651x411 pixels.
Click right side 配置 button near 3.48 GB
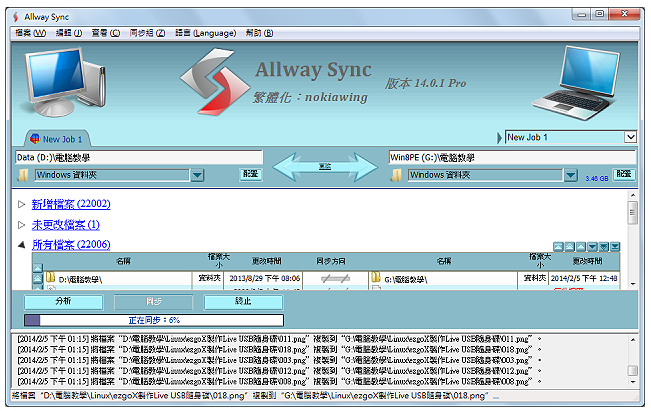pos(624,174)
